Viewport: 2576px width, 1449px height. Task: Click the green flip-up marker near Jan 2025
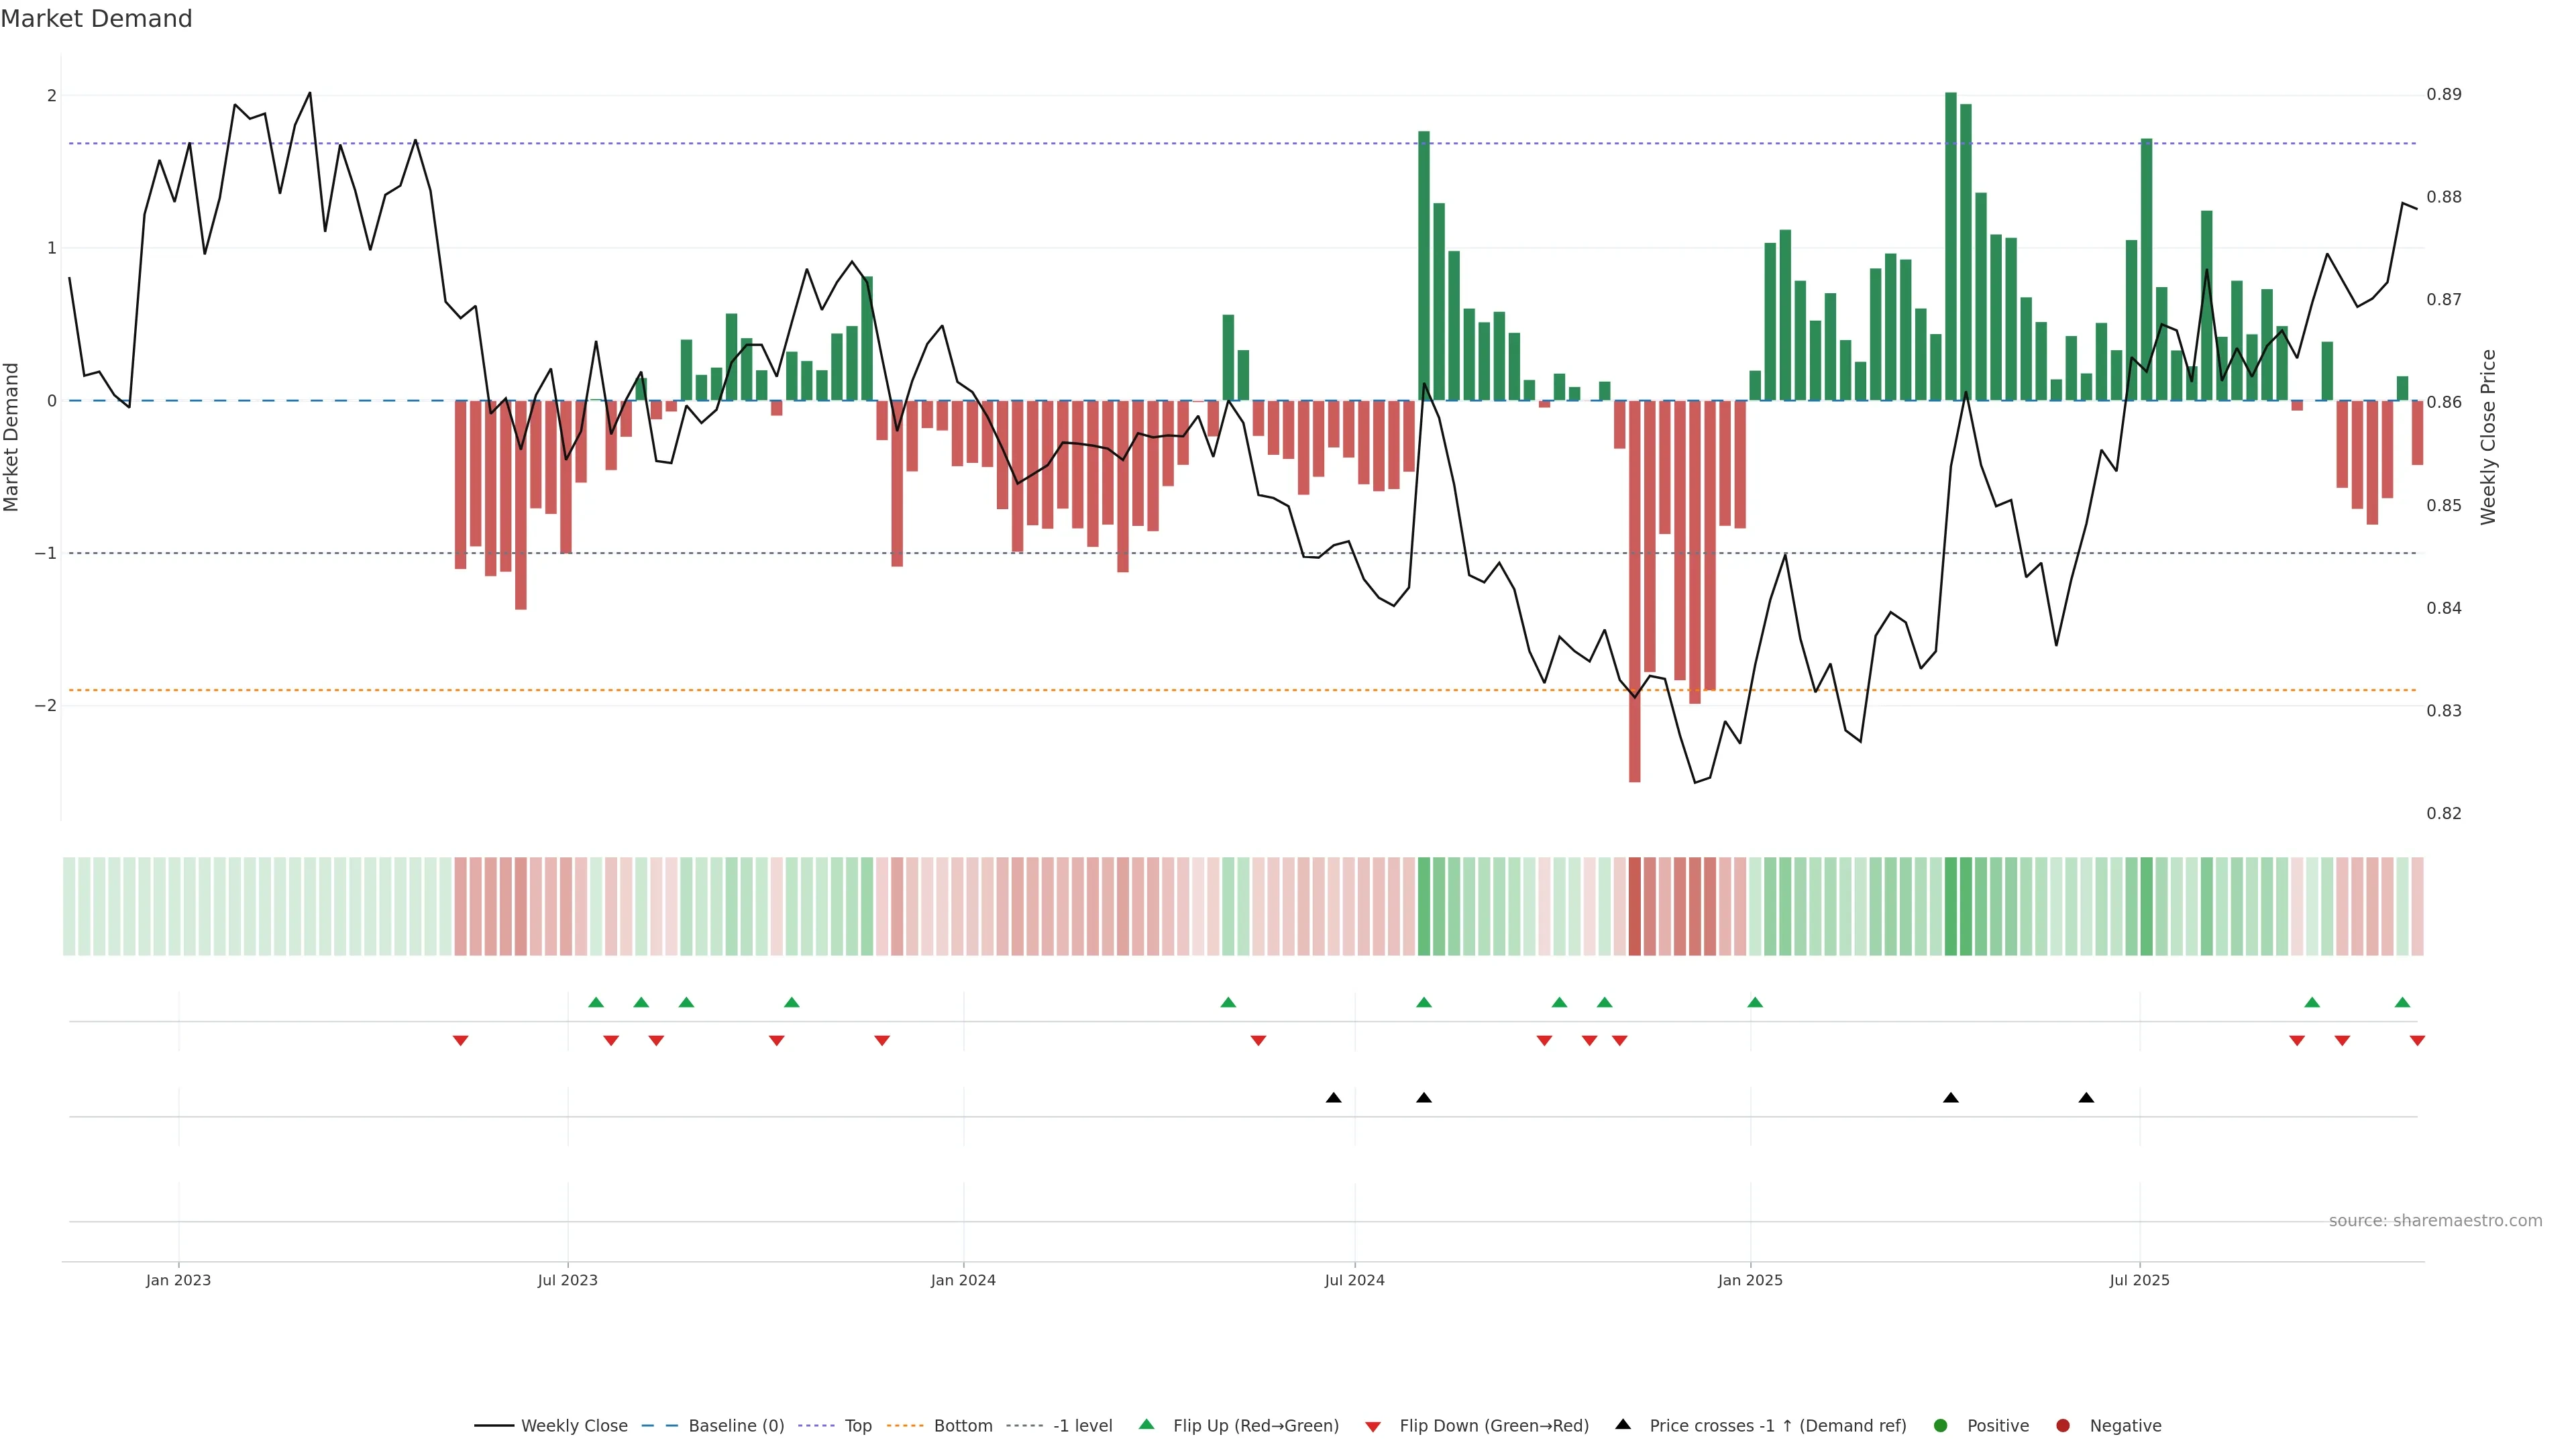(1755, 1002)
